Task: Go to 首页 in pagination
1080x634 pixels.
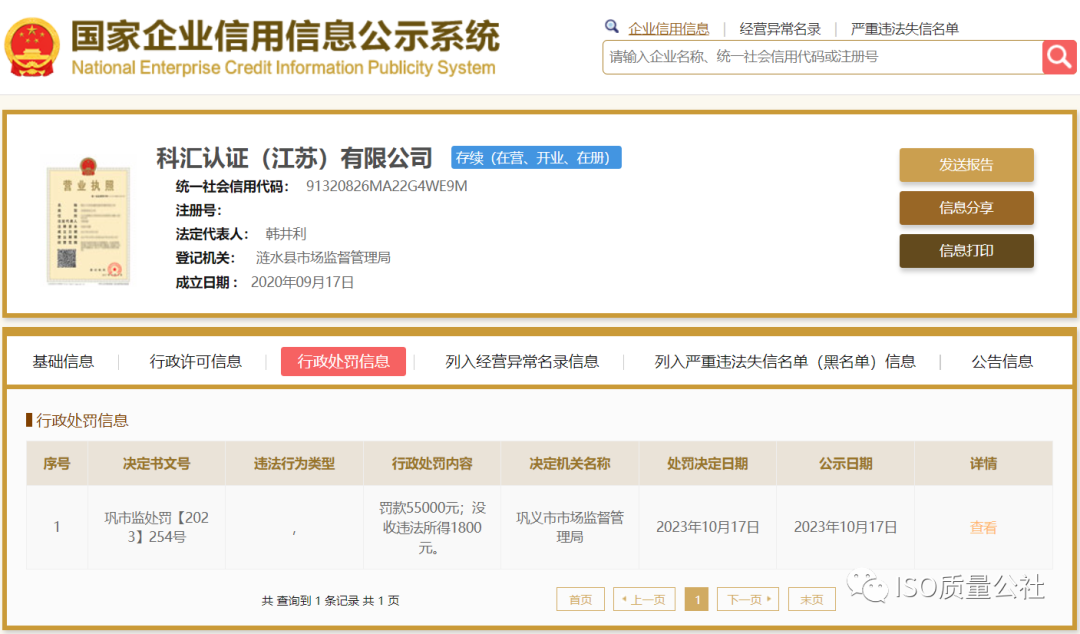Action: point(580,600)
